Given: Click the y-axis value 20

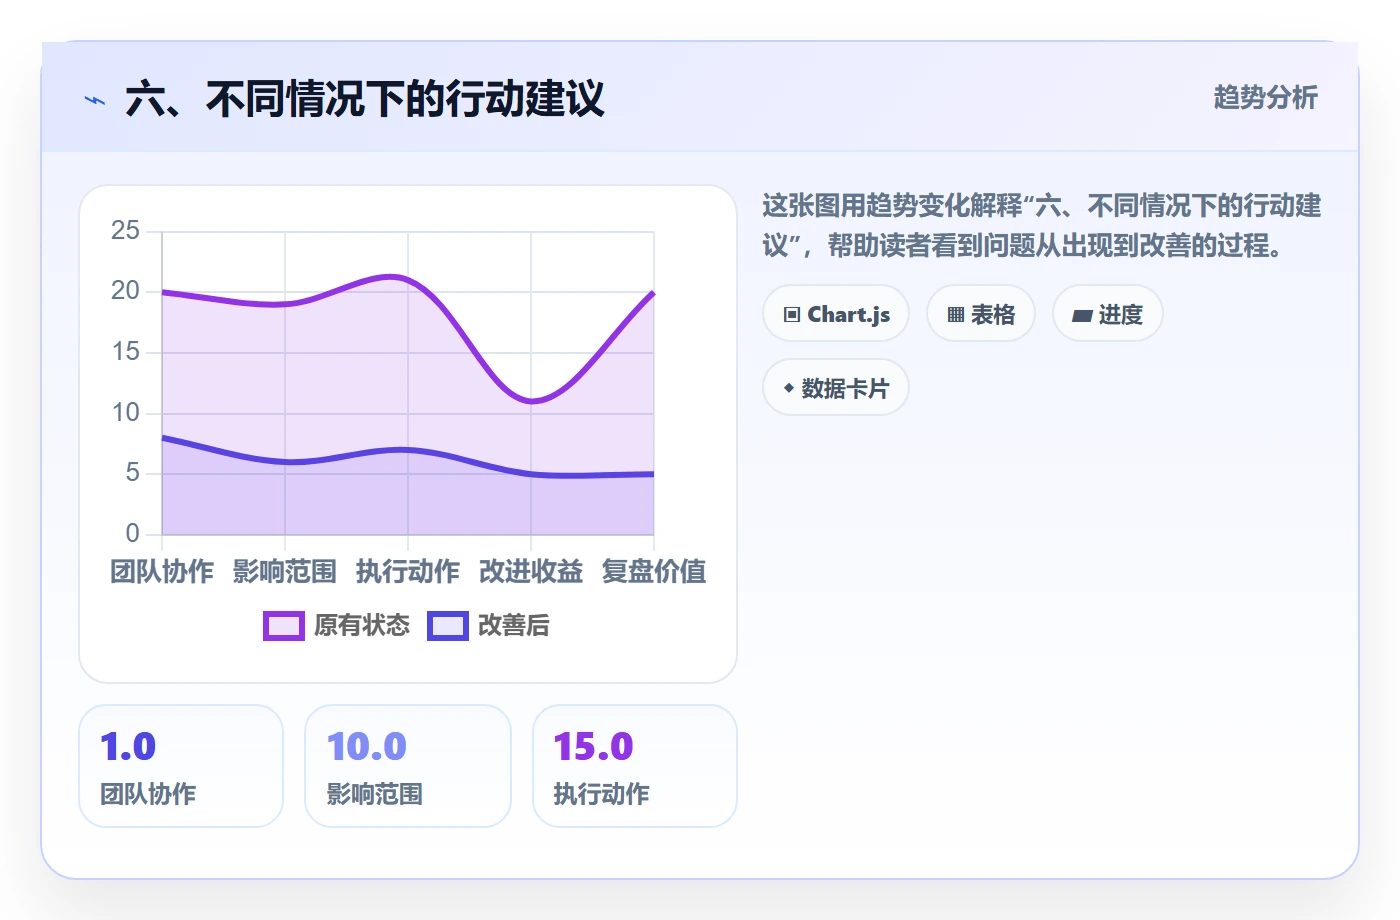Looking at the screenshot, I should pyautogui.click(x=126, y=291).
